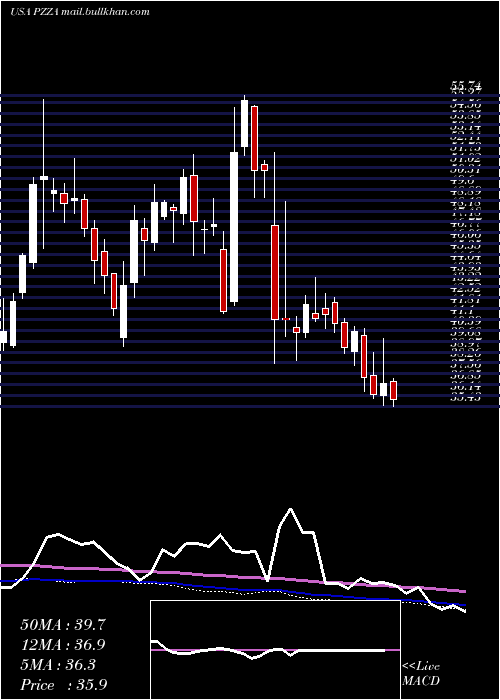Click the 'USA PZZA mail.bullkhan.com' chart title
The width and height of the screenshot is (500, 700).
tap(79, 12)
